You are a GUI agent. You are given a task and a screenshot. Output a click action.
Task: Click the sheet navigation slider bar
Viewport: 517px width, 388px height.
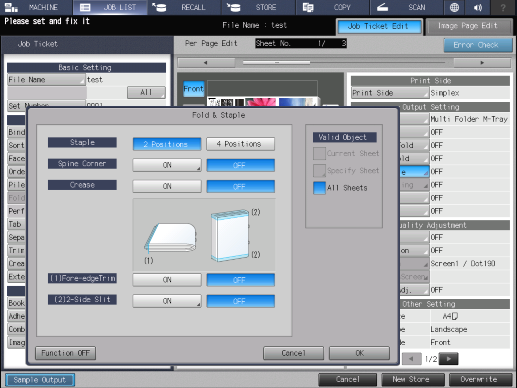pyautogui.click(x=344, y=62)
